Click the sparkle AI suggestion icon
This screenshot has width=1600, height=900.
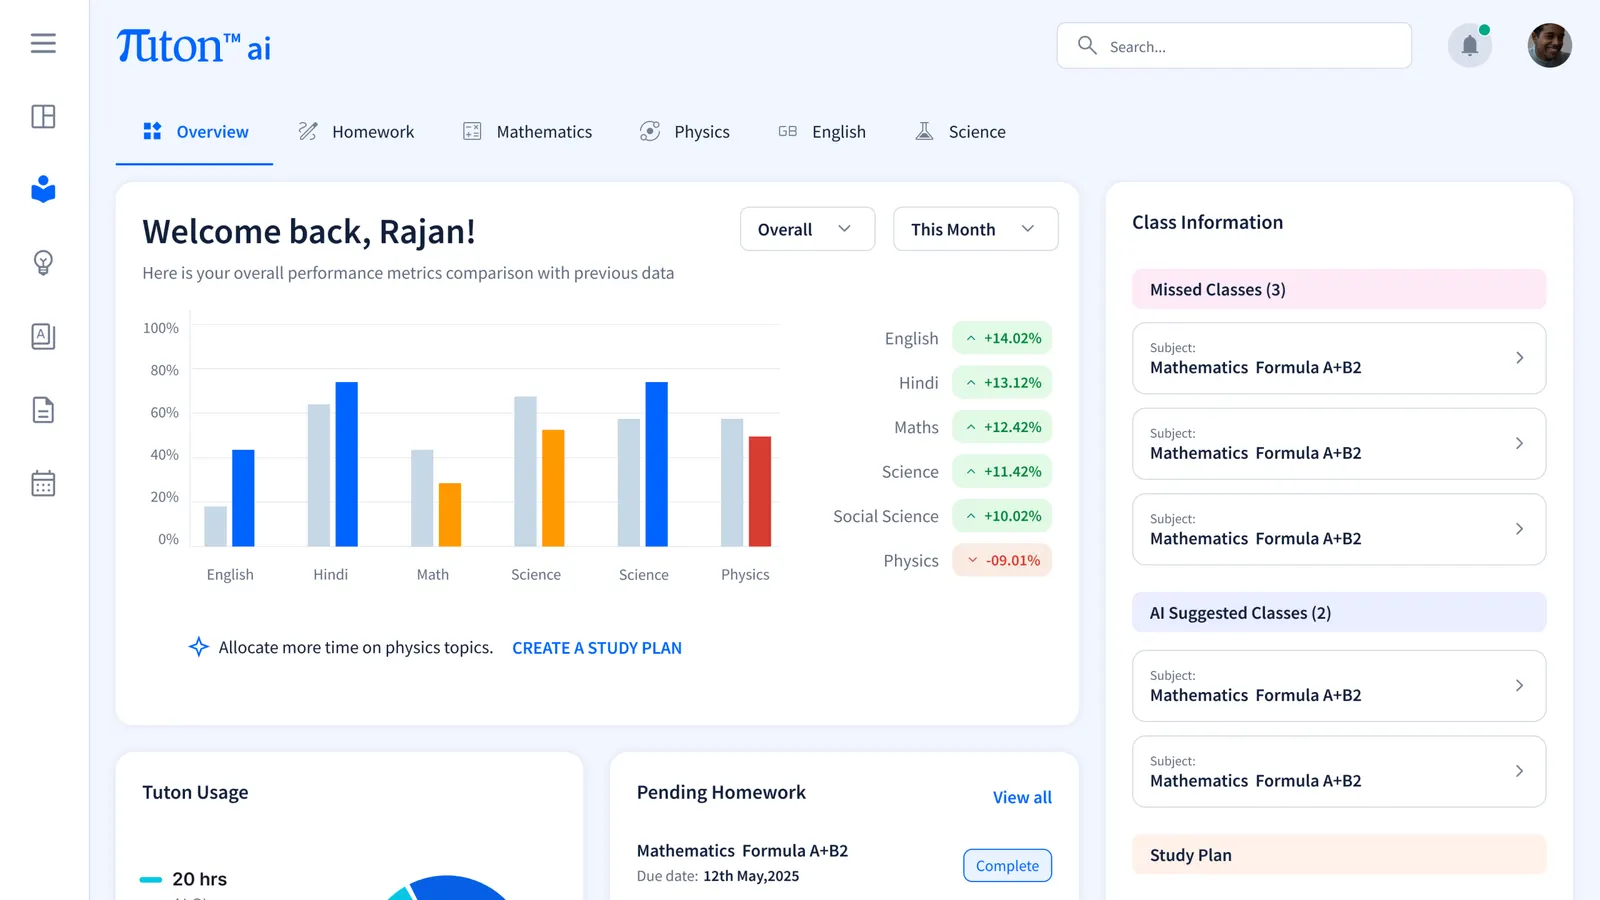(x=199, y=647)
